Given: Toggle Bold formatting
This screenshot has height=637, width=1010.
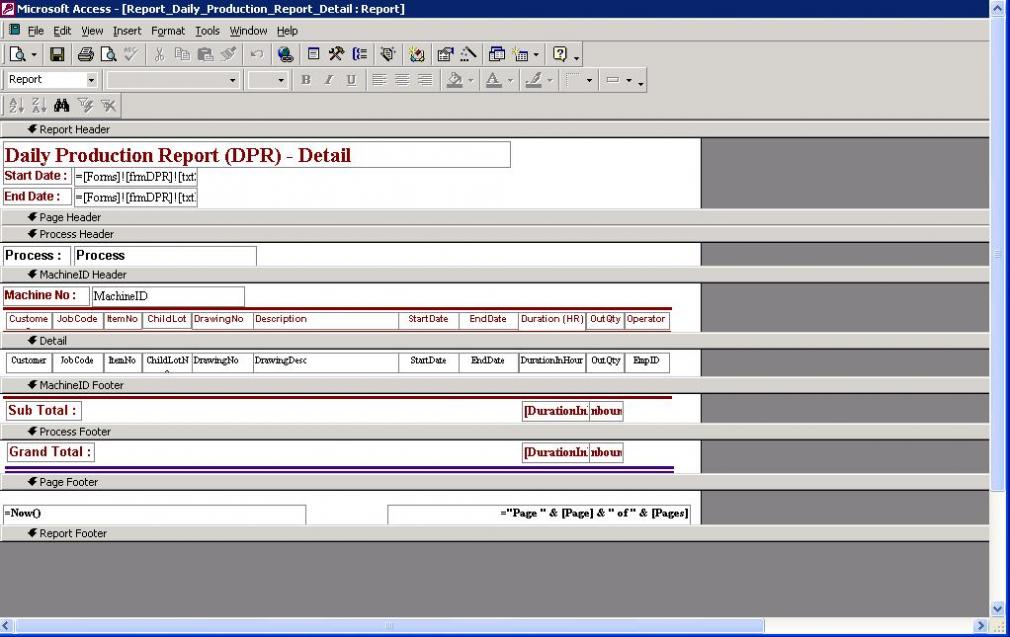Looking at the screenshot, I should (306, 80).
